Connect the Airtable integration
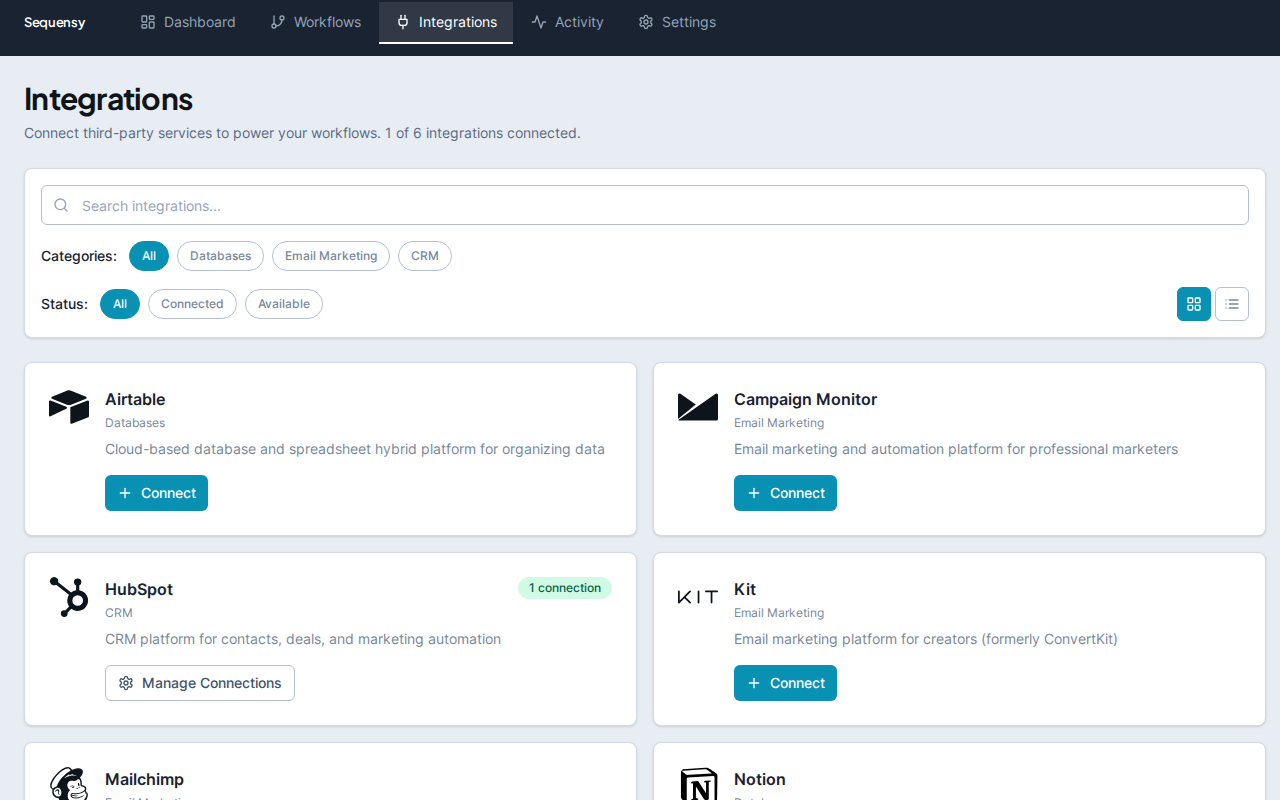 click(156, 493)
